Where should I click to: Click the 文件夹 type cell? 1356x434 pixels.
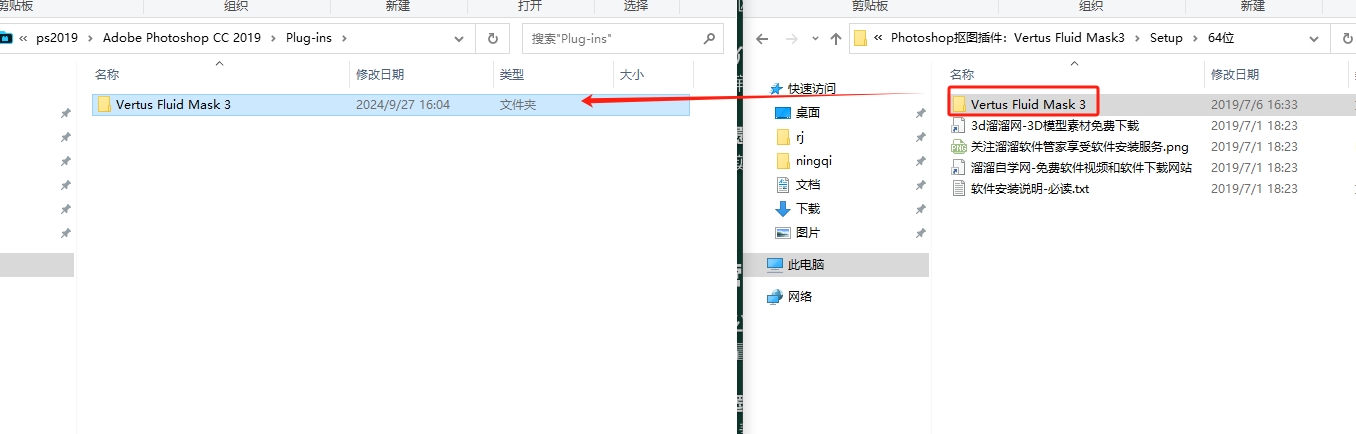click(518, 104)
